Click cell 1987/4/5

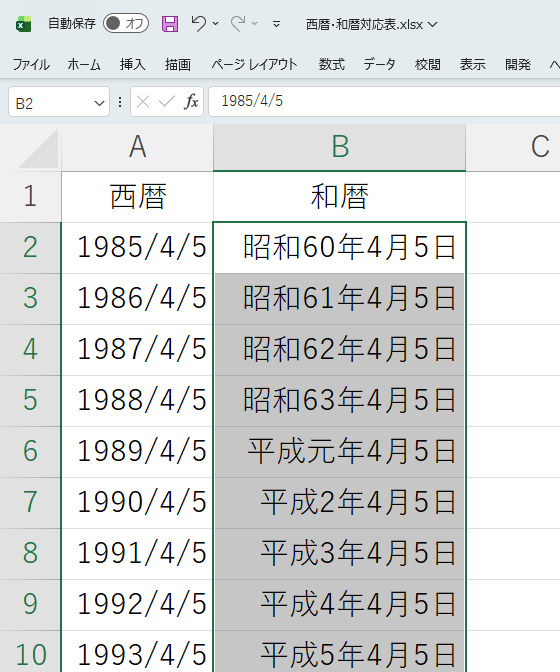[138, 350]
